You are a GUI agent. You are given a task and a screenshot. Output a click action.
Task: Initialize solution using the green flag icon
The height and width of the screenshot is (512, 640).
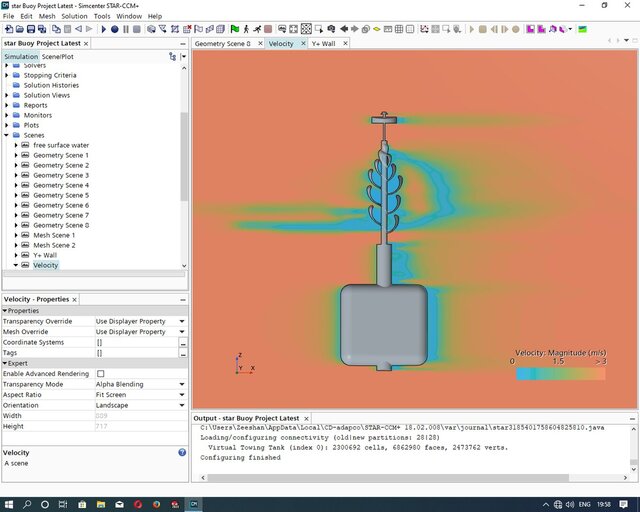point(235,29)
